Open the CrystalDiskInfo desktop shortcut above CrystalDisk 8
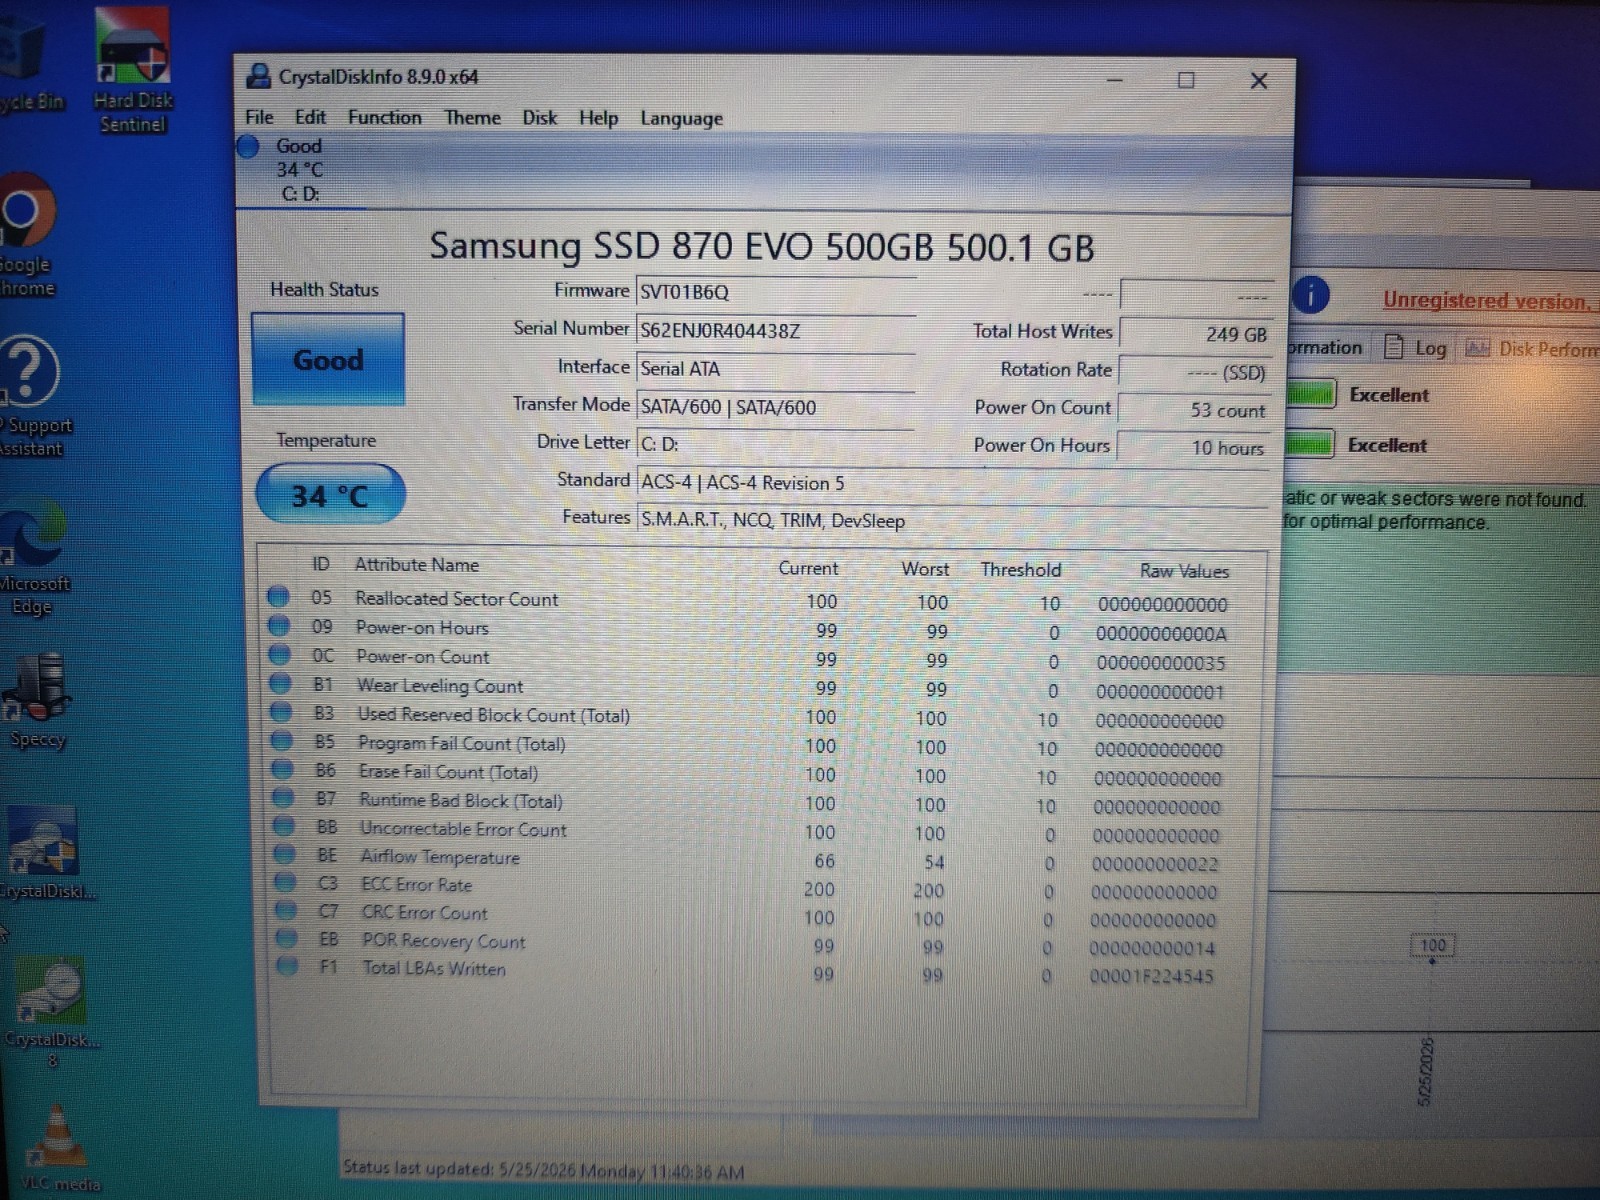The image size is (1600, 1200). pyautogui.click(x=45, y=852)
